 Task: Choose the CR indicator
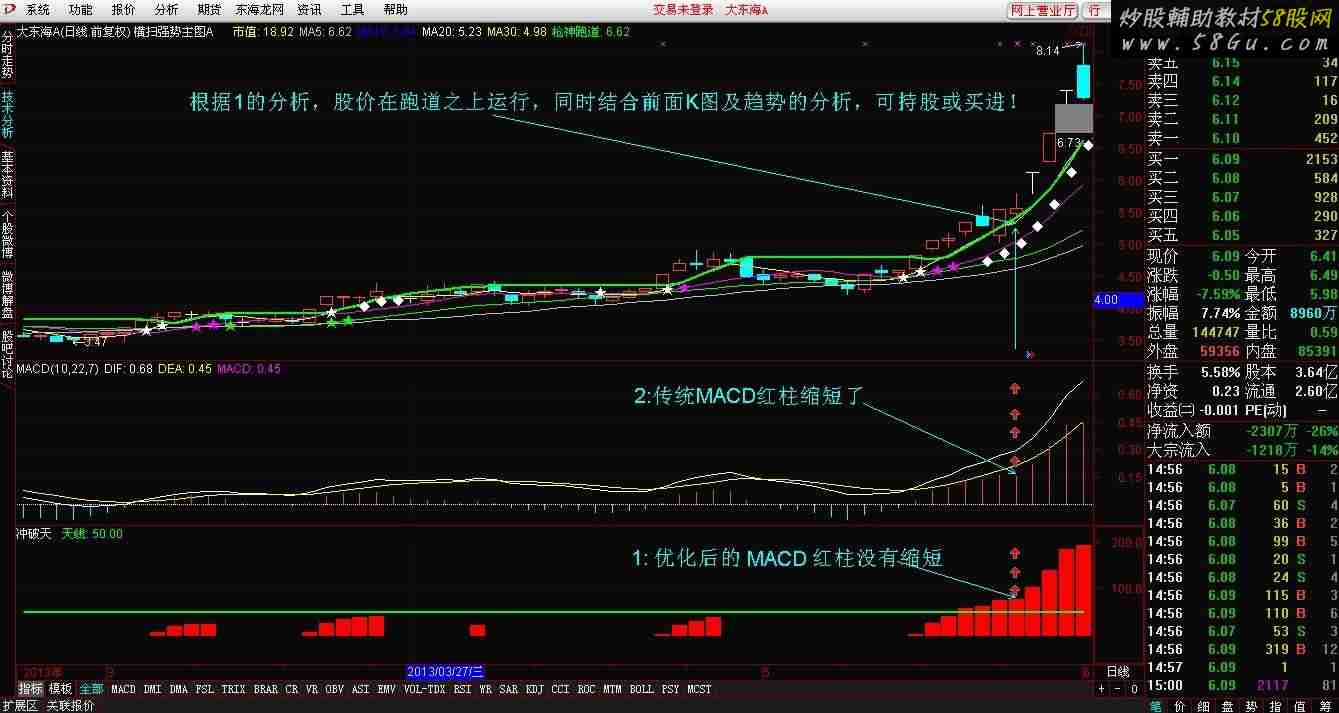292,689
